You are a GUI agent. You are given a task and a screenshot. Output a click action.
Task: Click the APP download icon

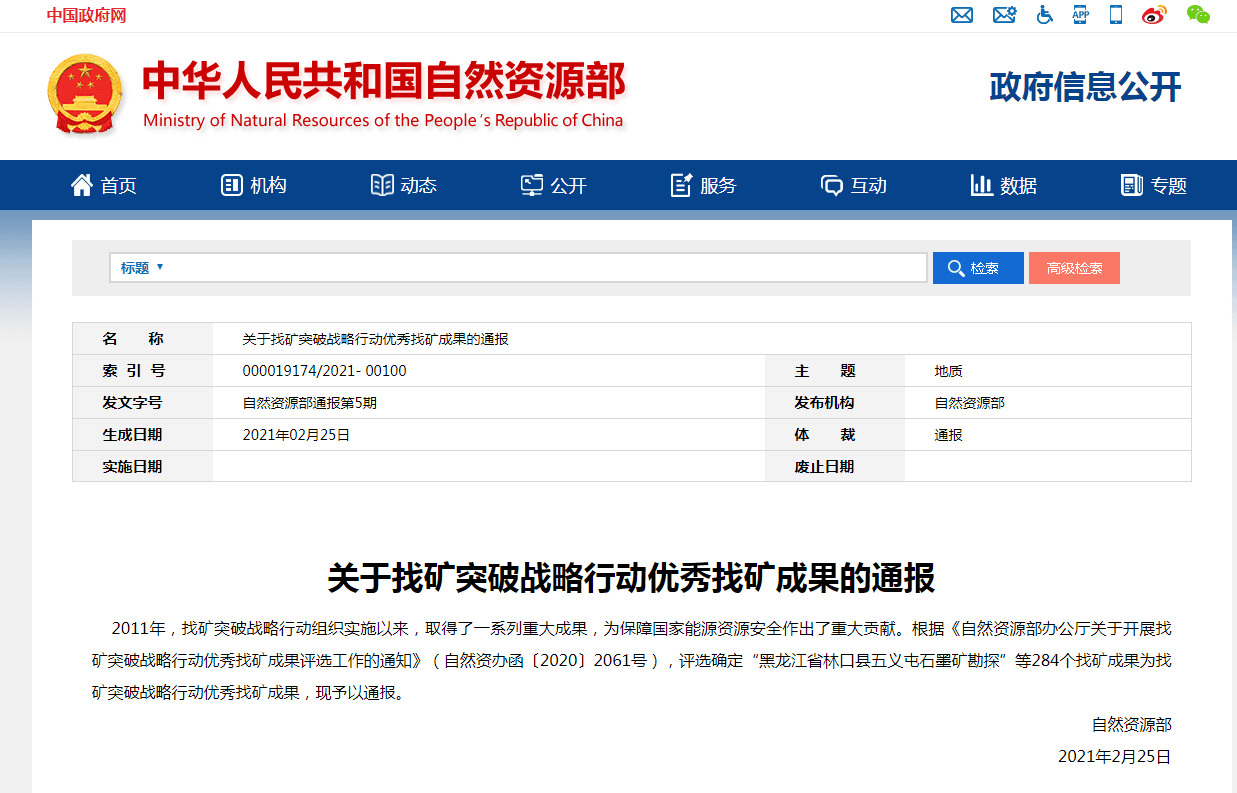1081,14
